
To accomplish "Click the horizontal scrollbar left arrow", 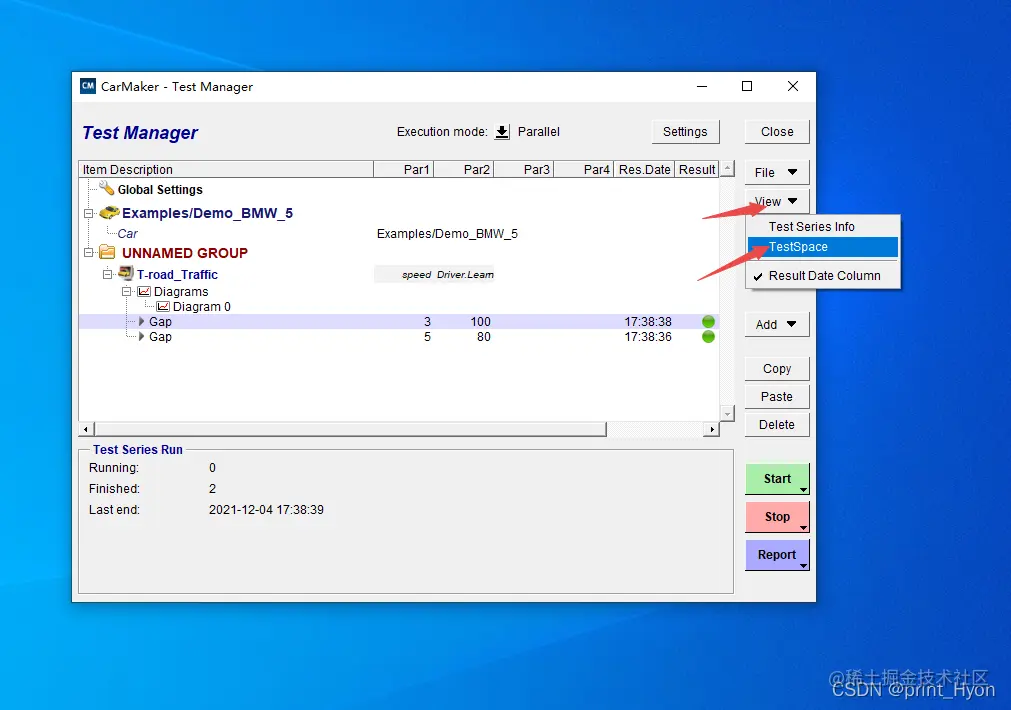I will tap(86, 429).
